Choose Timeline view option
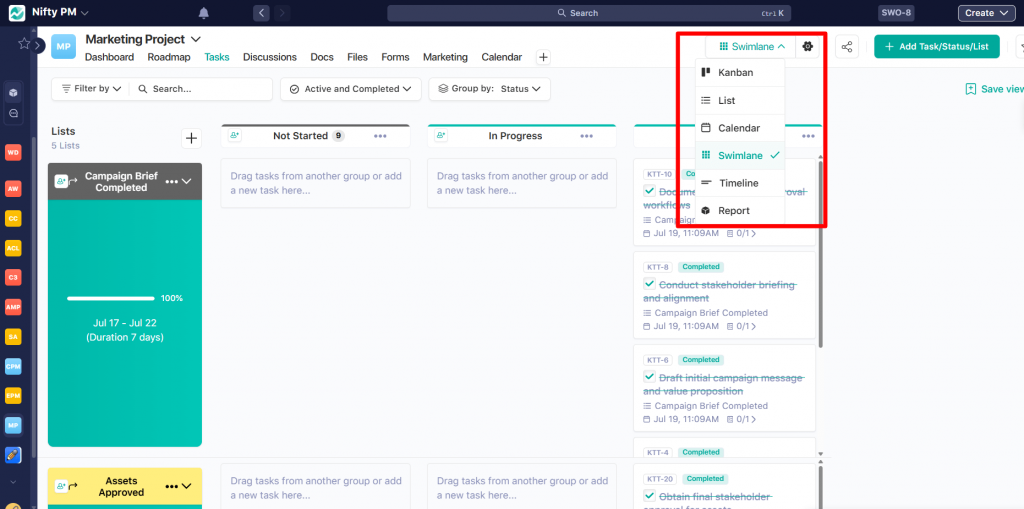1024x509 pixels. 738,183
